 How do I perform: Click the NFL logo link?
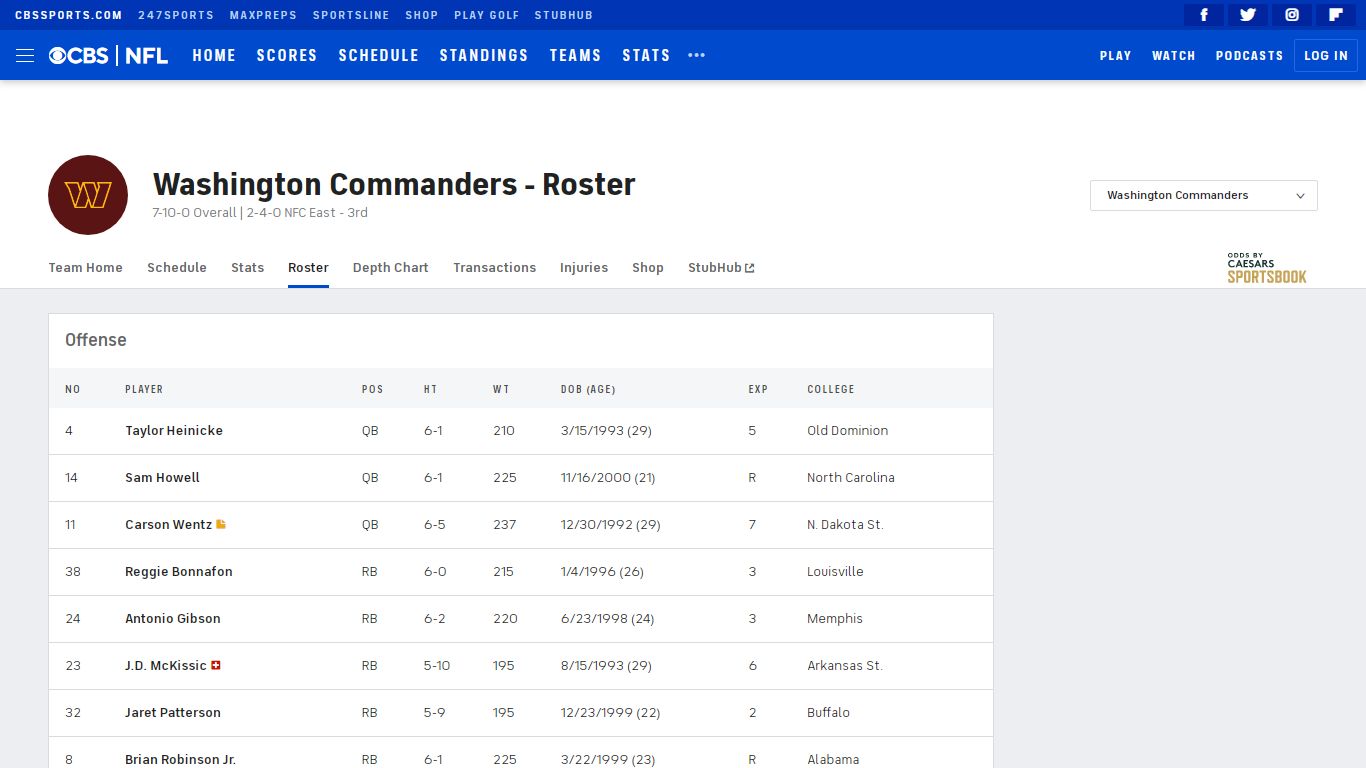click(x=146, y=56)
